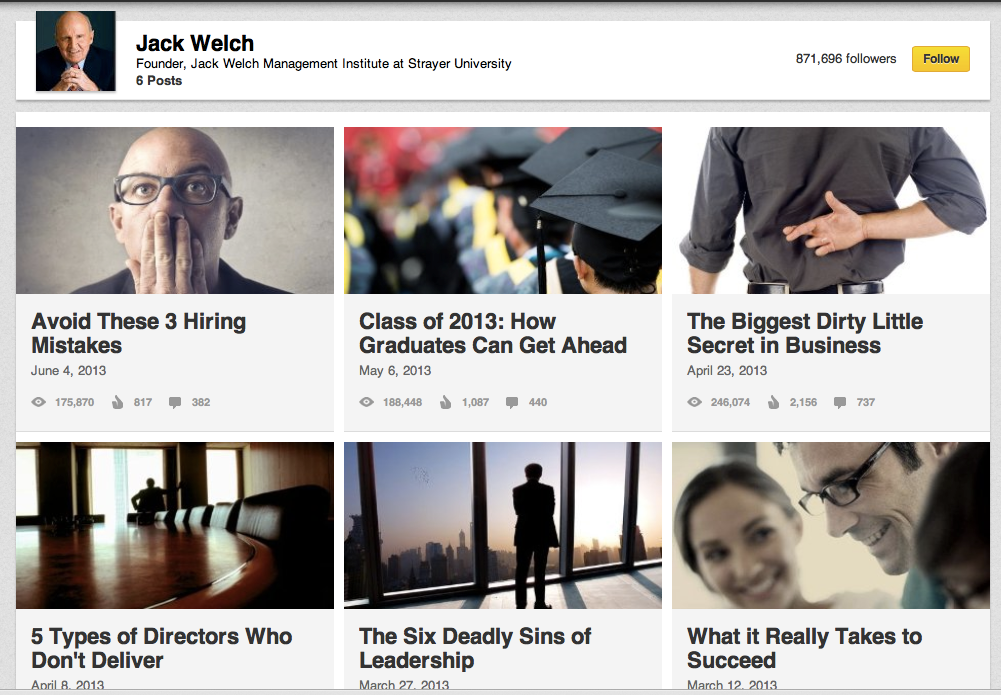Open "The Six Deadly Sins of Leadership"
This screenshot has height=695, width=1001.
point(475,648)
